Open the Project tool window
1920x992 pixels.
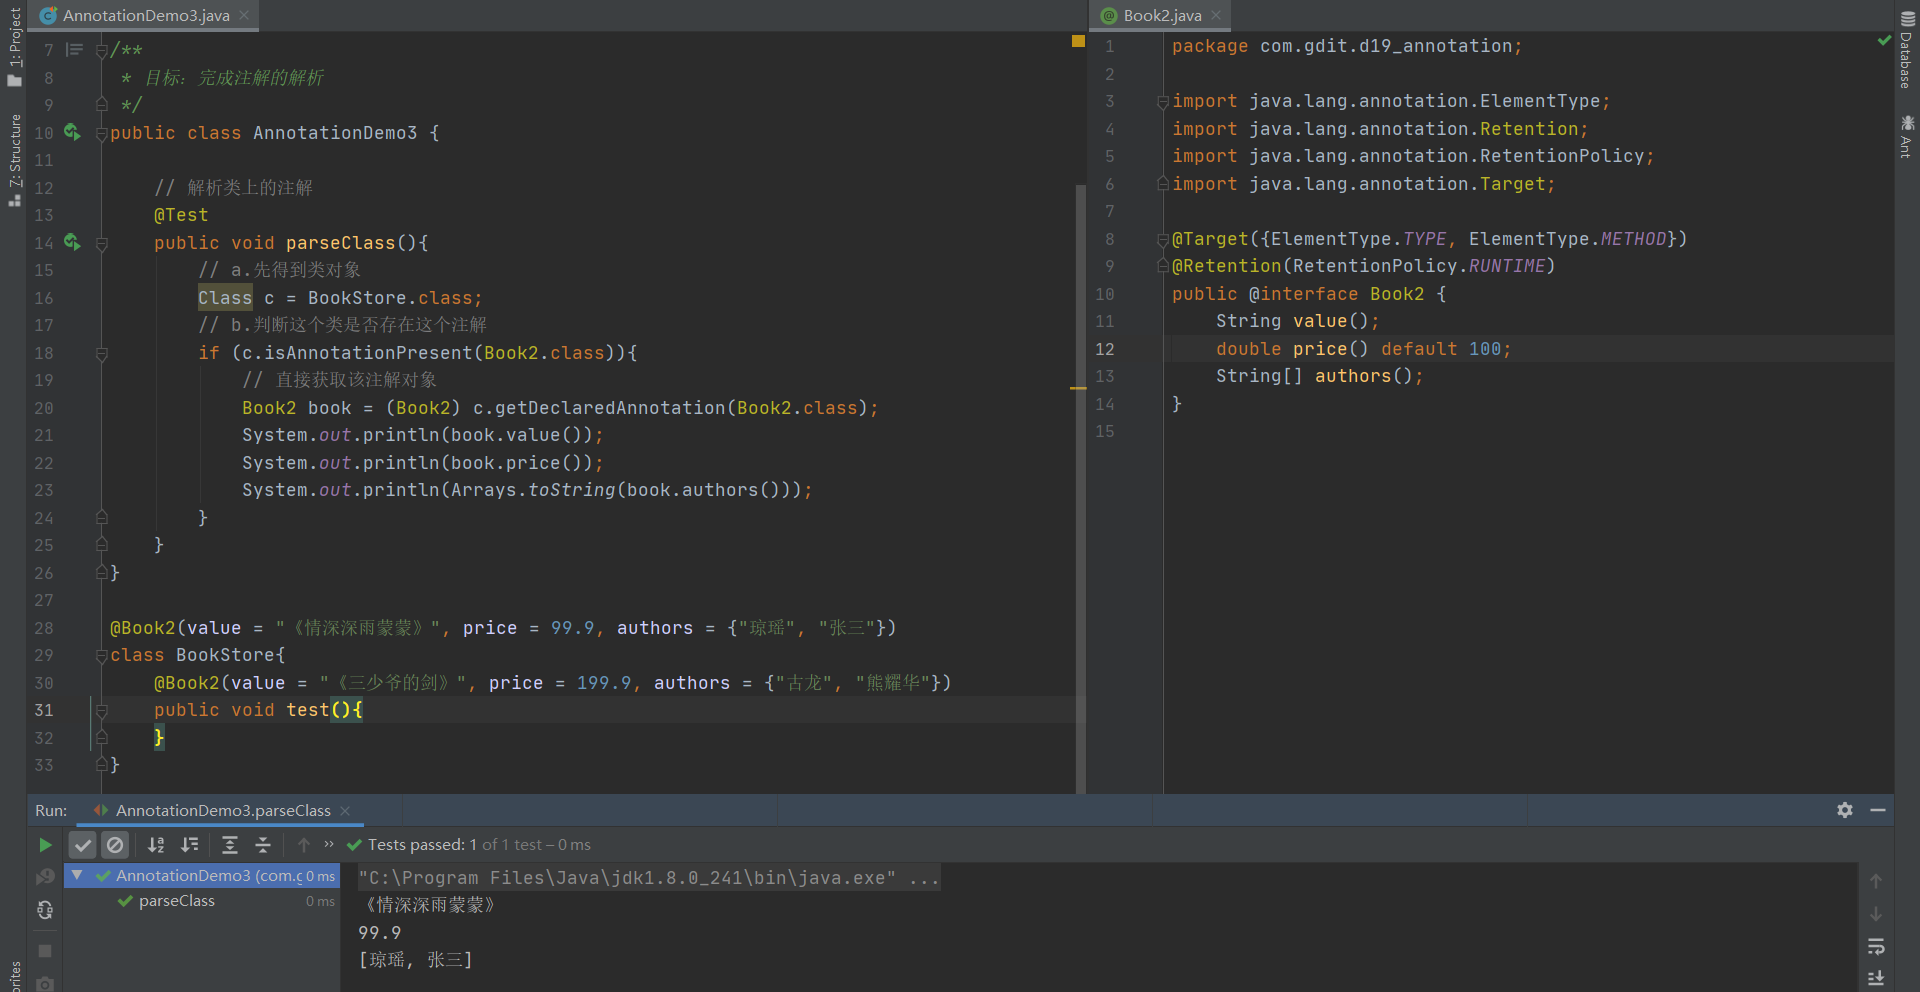[14, 45]
